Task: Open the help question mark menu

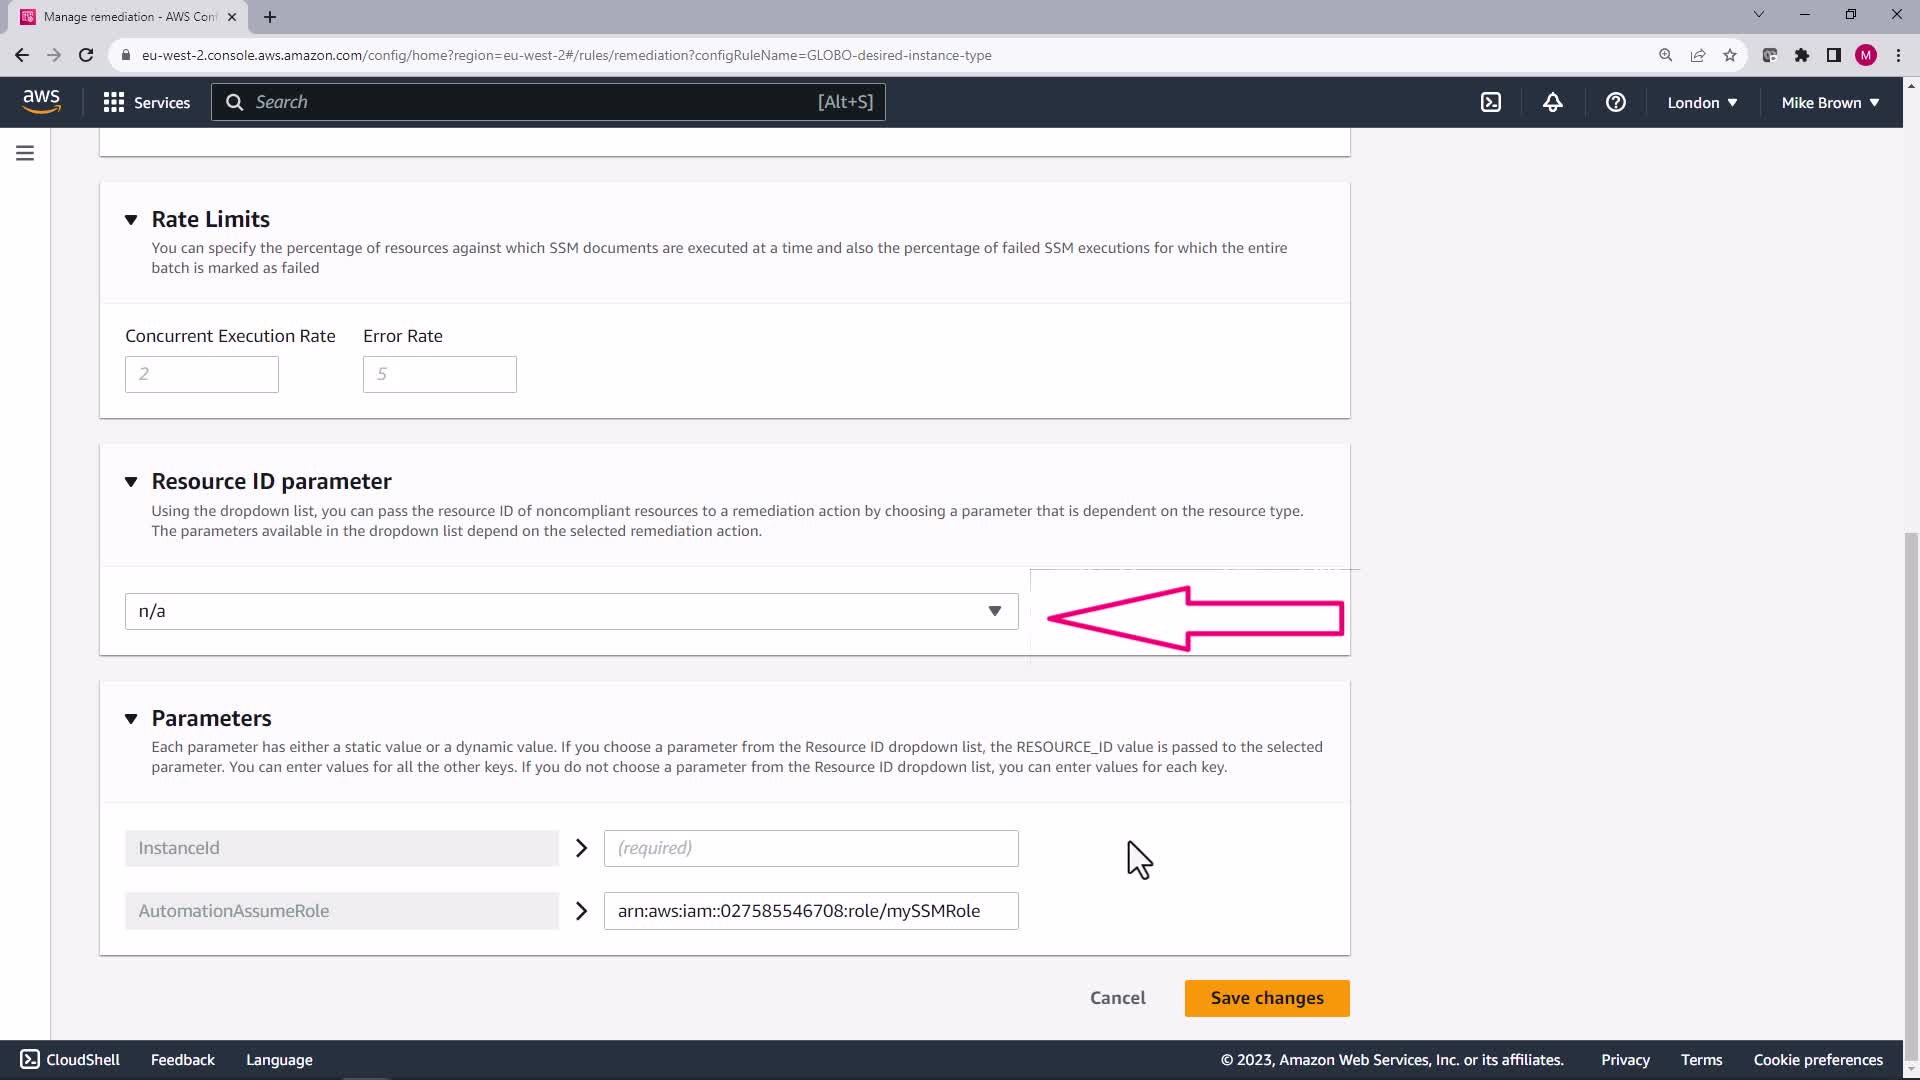Action: 1615,102
